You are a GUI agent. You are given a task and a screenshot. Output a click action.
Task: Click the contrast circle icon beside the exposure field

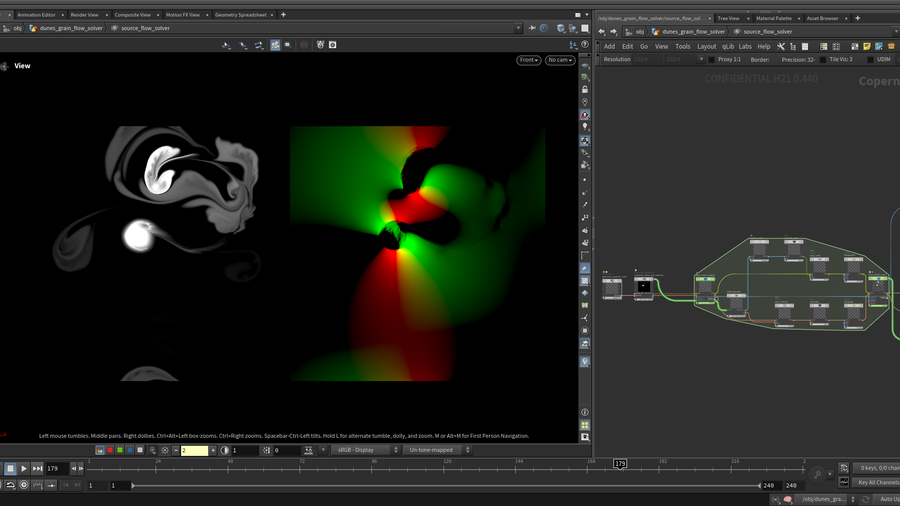tap(224, 451)
